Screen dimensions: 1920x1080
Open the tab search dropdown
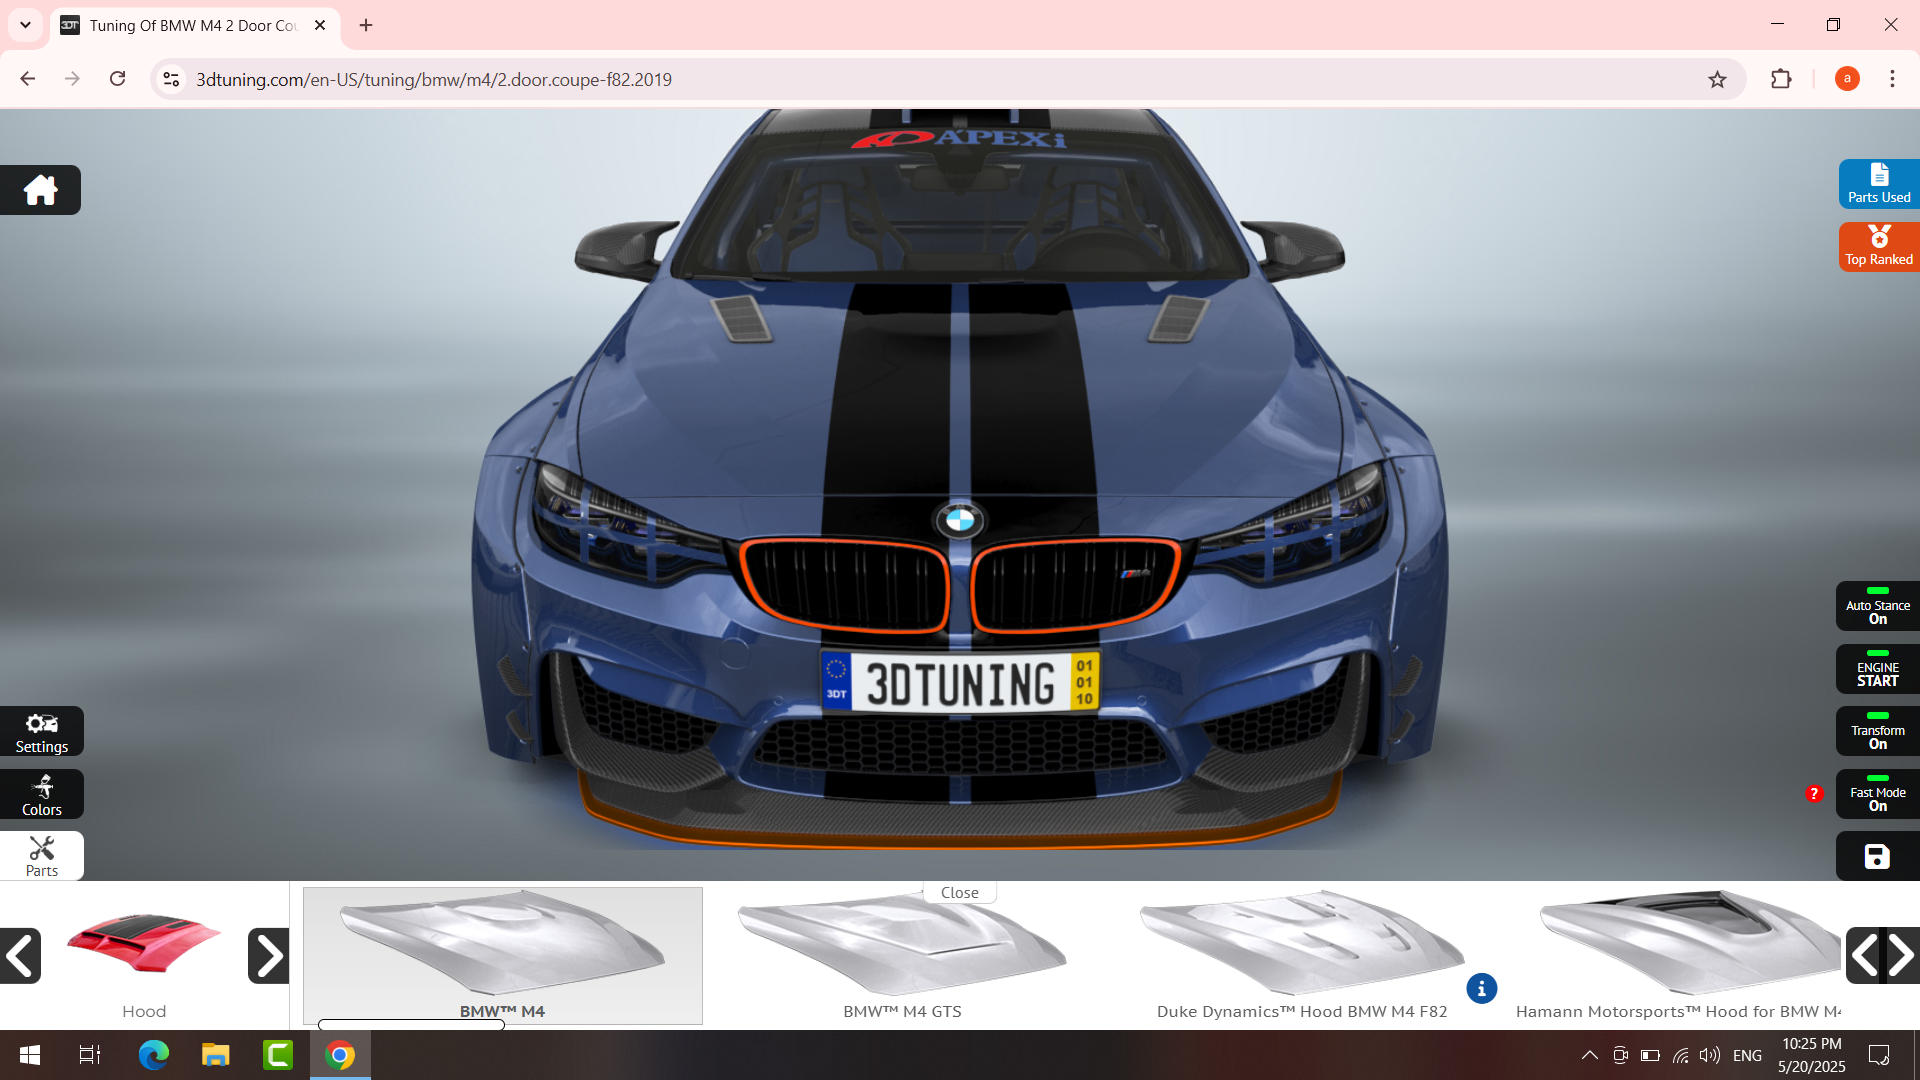pyautogui.click(x=25, y=25)
